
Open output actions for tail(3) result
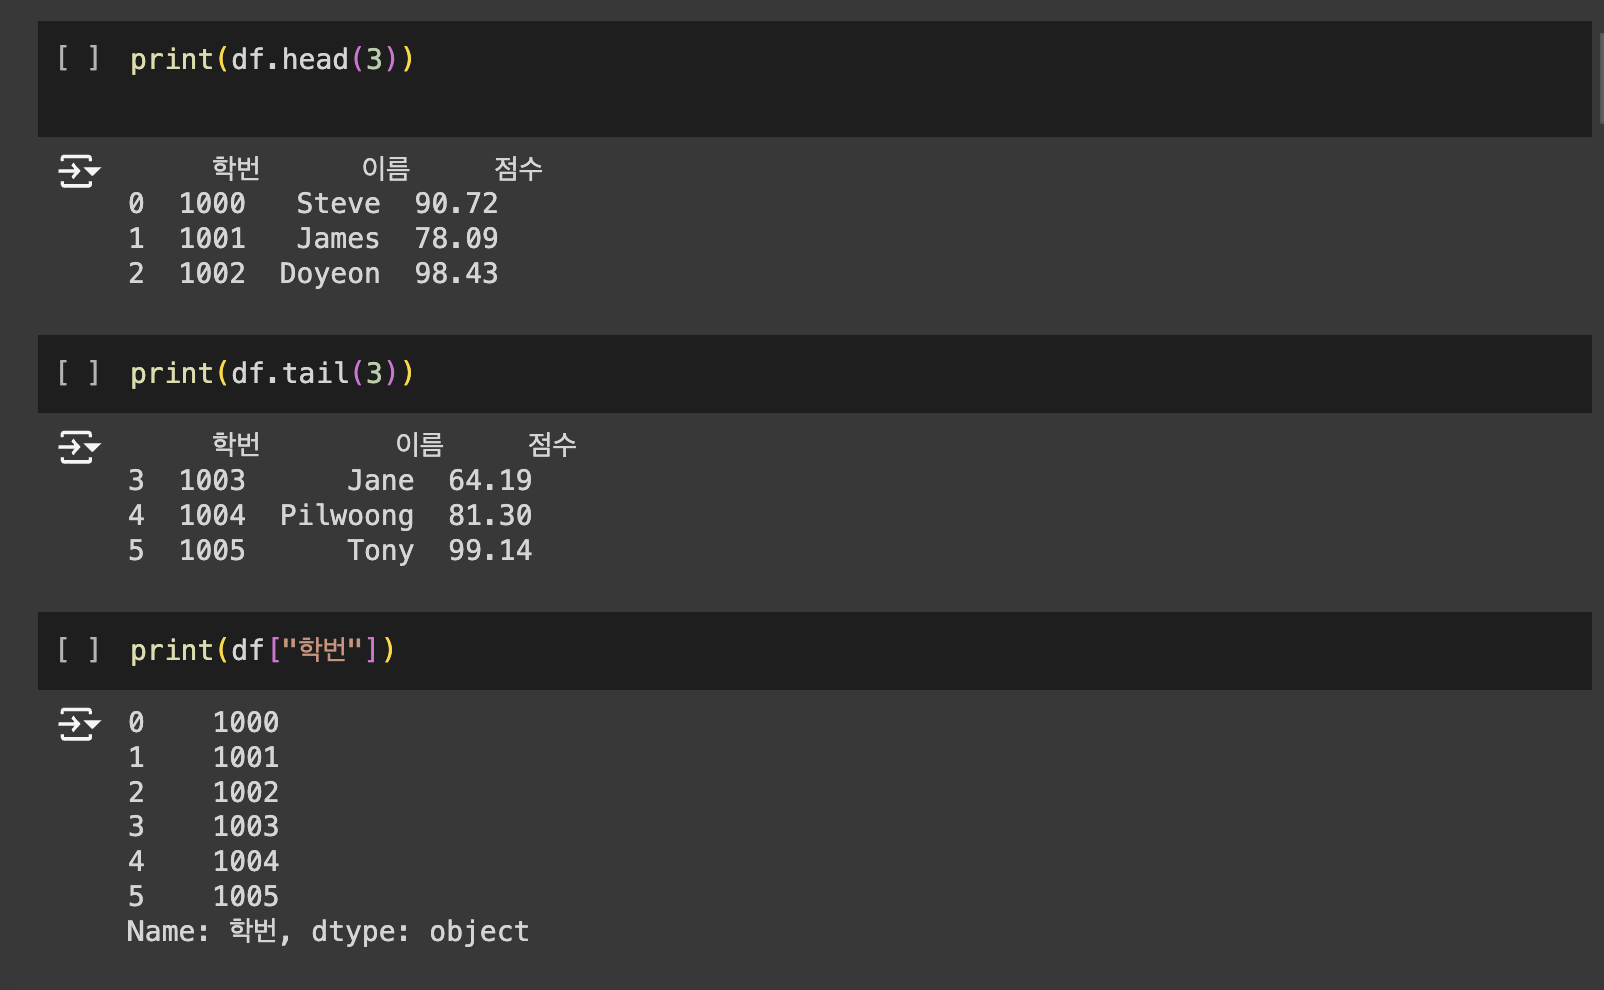(x=79, y=447)
